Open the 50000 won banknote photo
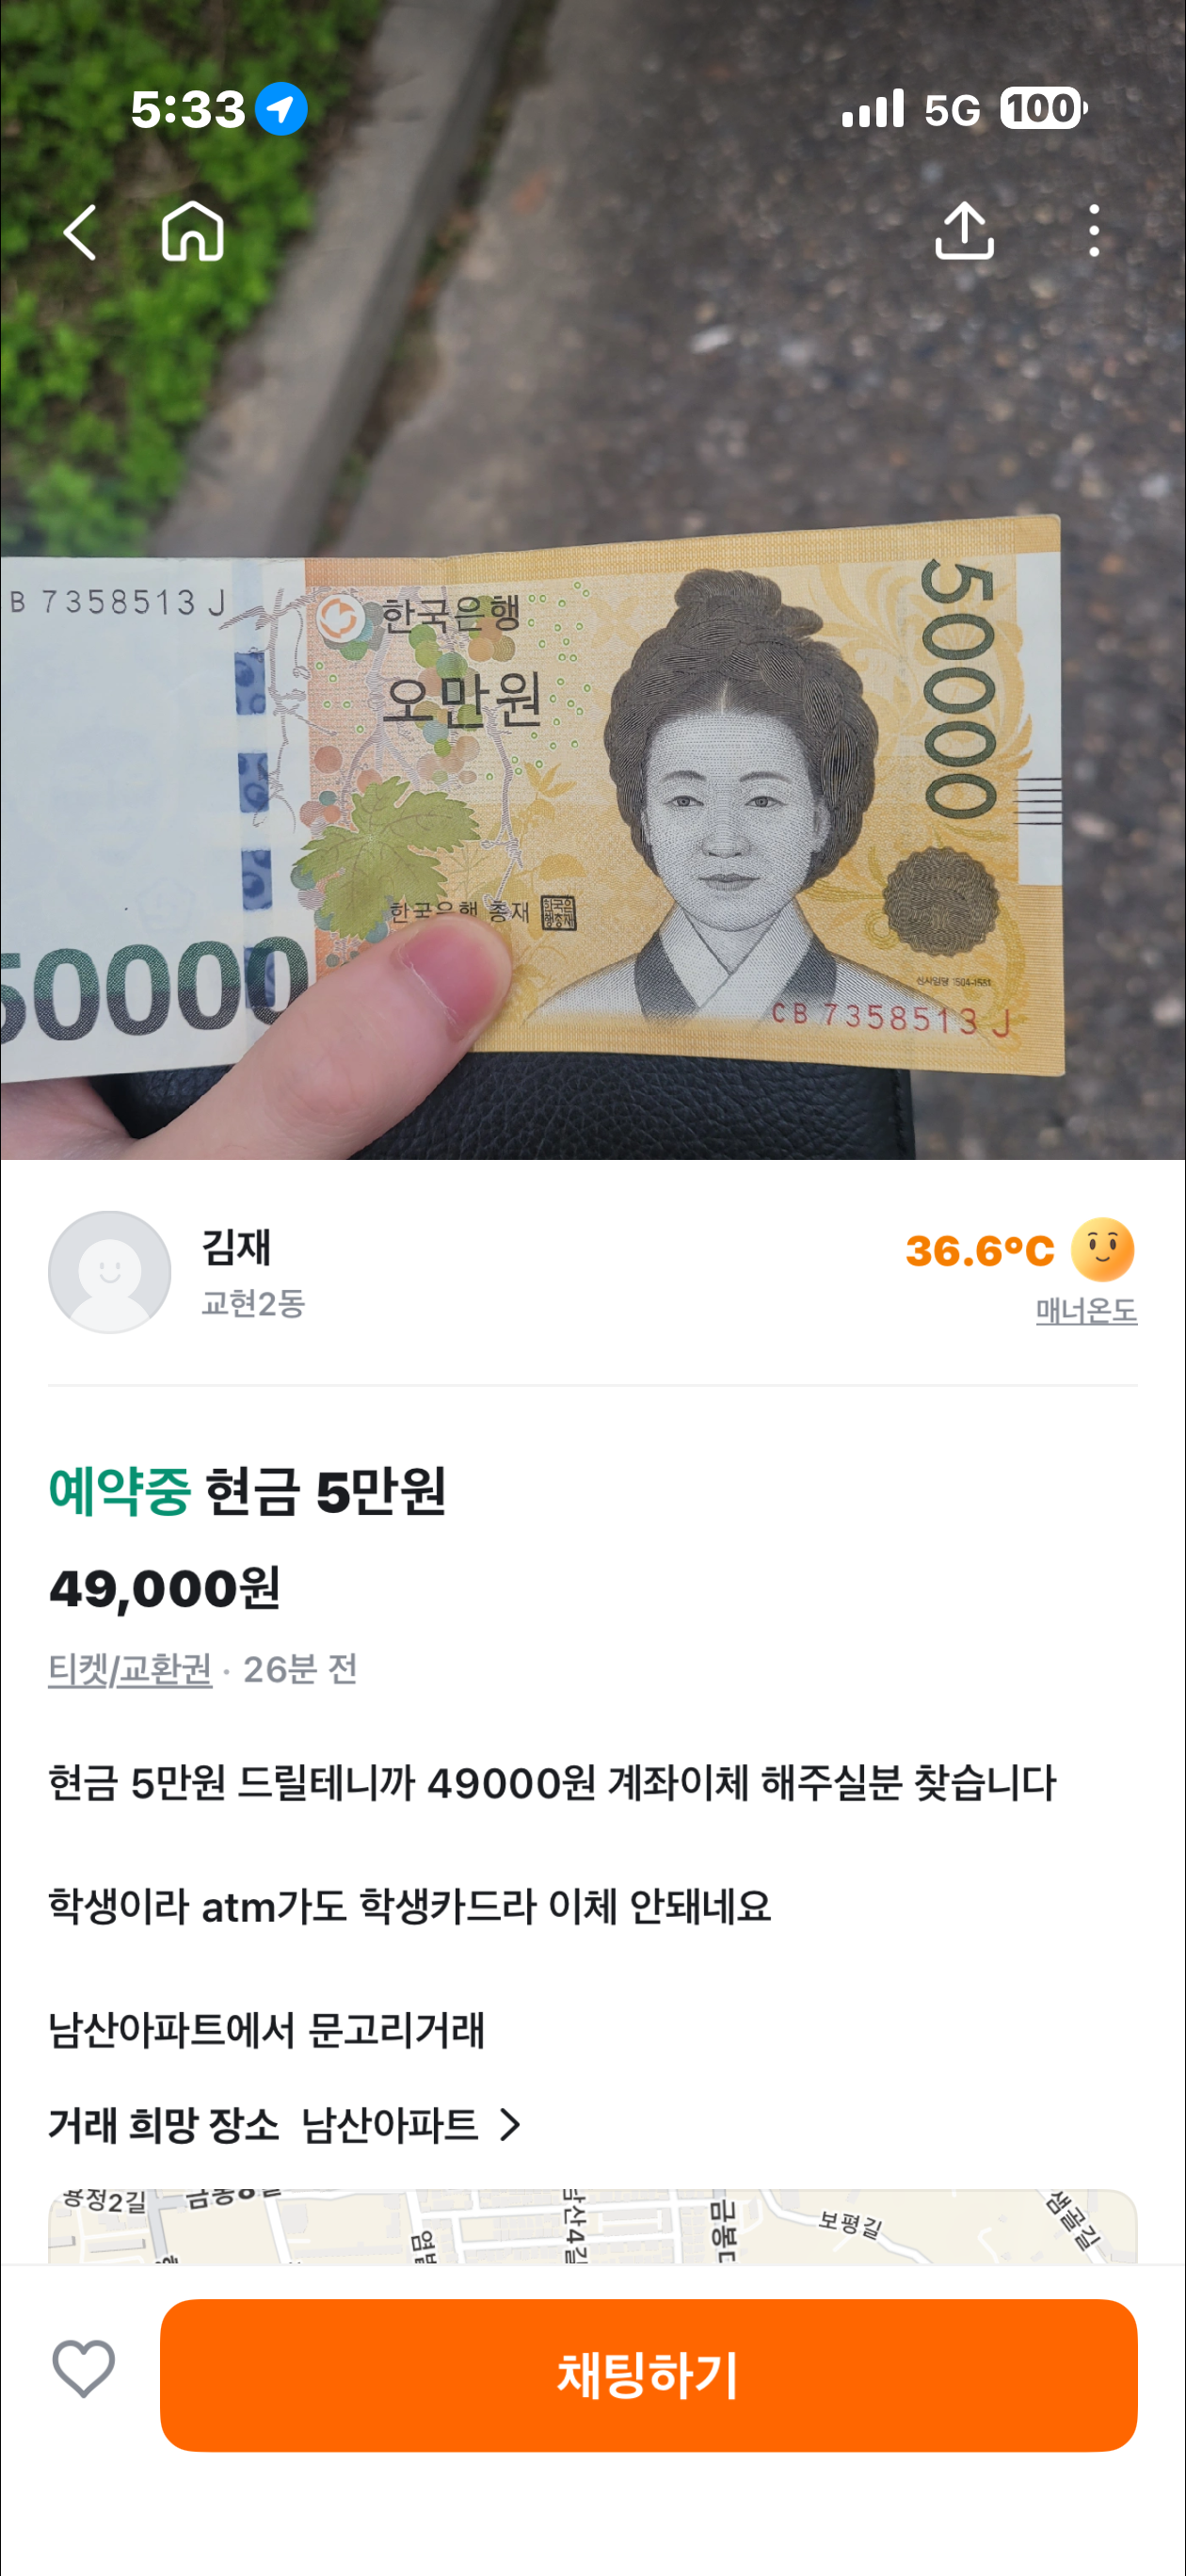The image size is (1186, 2576). tap(593, 580)
